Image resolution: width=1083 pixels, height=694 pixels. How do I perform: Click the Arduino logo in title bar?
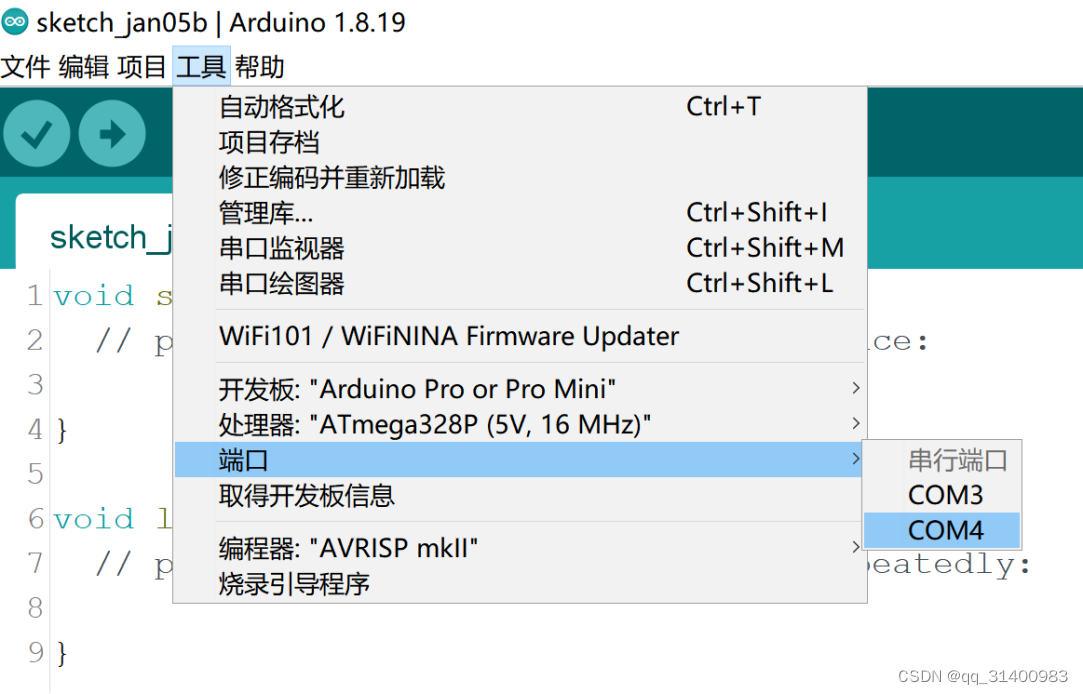[x=15, y=22]
